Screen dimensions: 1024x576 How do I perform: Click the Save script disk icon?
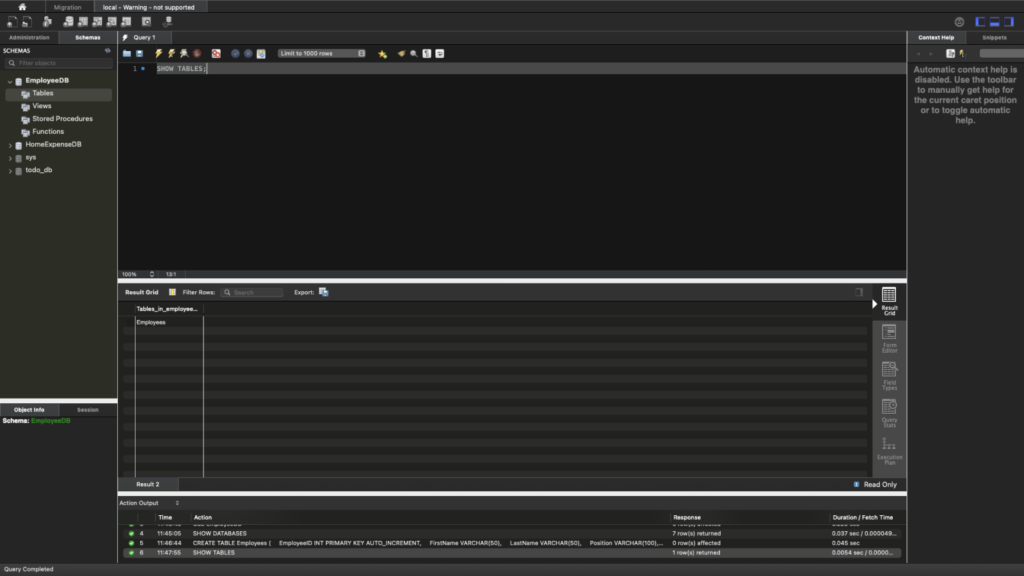[139, 53]
